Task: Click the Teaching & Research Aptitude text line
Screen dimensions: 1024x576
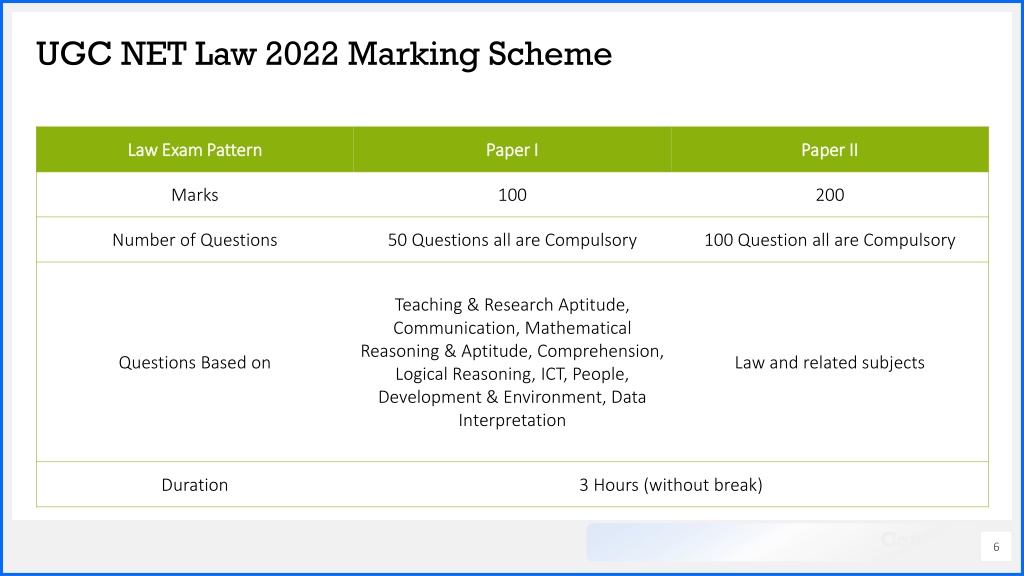Action: pos(512,305)
